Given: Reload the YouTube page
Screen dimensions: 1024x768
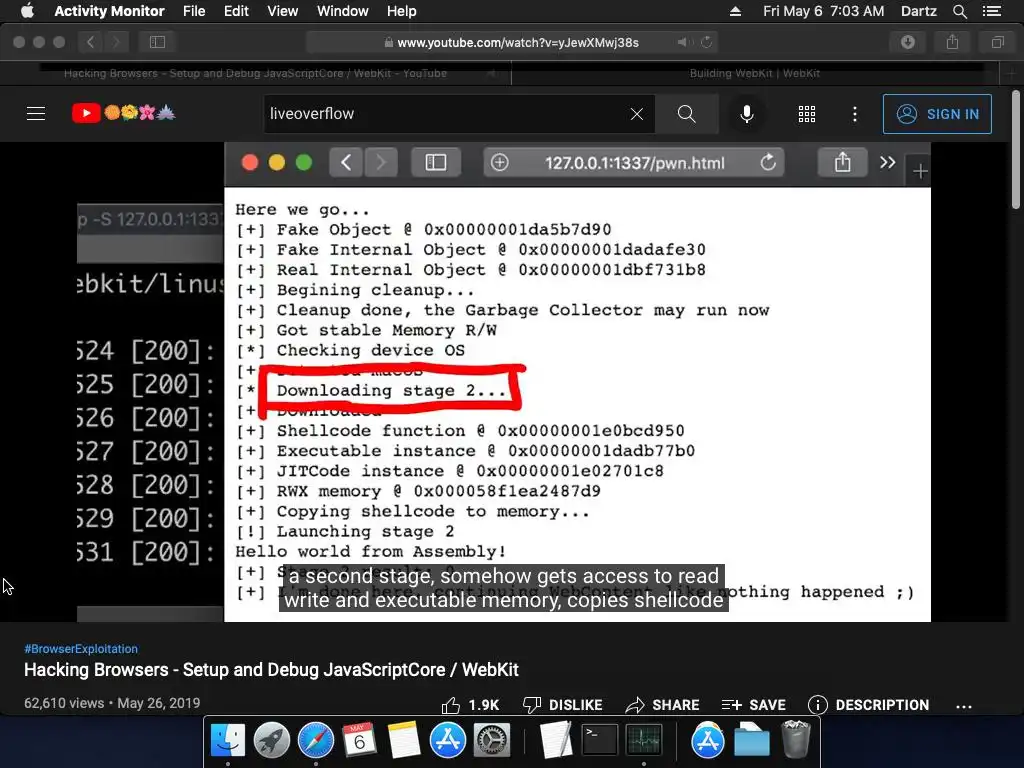Looking at the screenshot, I should point(707,42).
